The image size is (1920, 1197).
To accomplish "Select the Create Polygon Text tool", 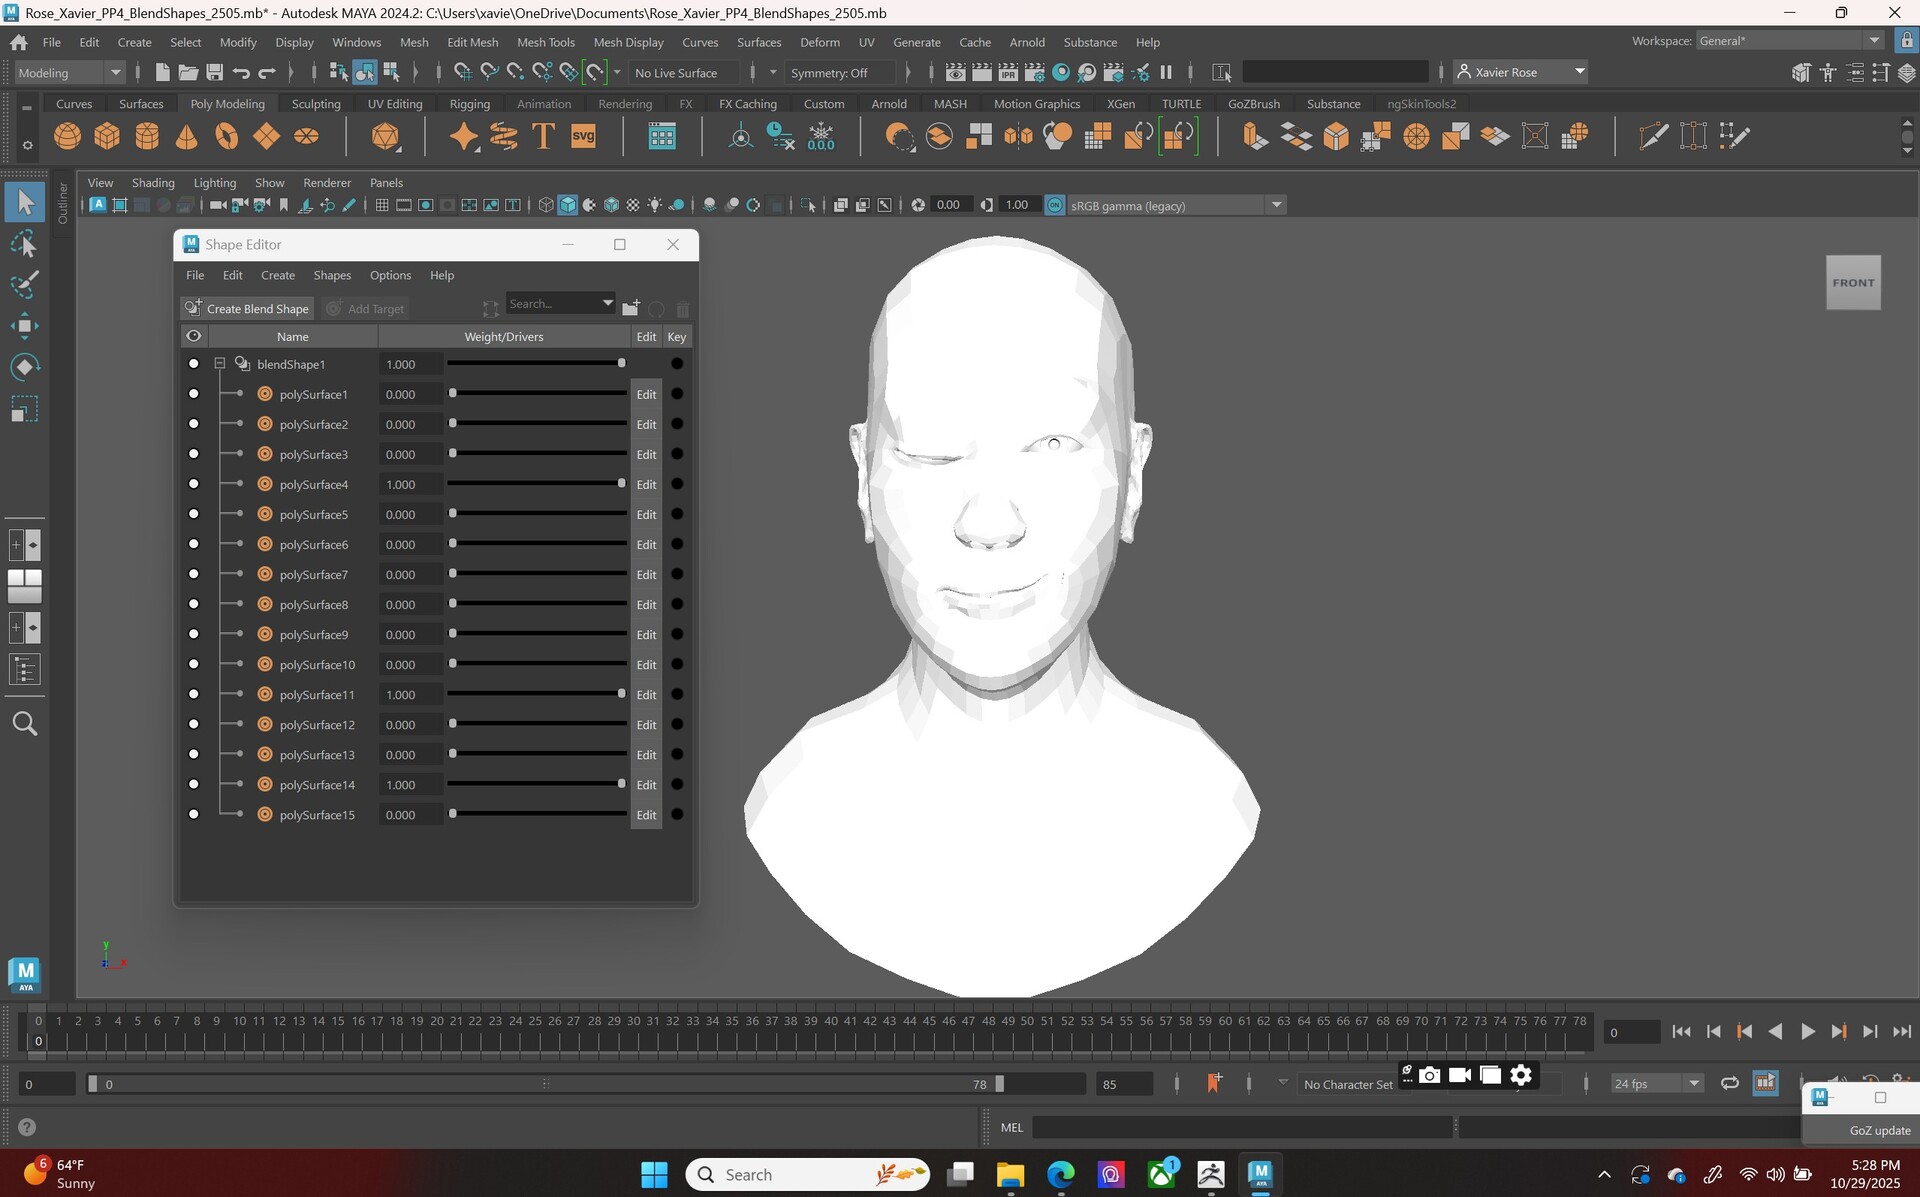I will pos(543,136).
